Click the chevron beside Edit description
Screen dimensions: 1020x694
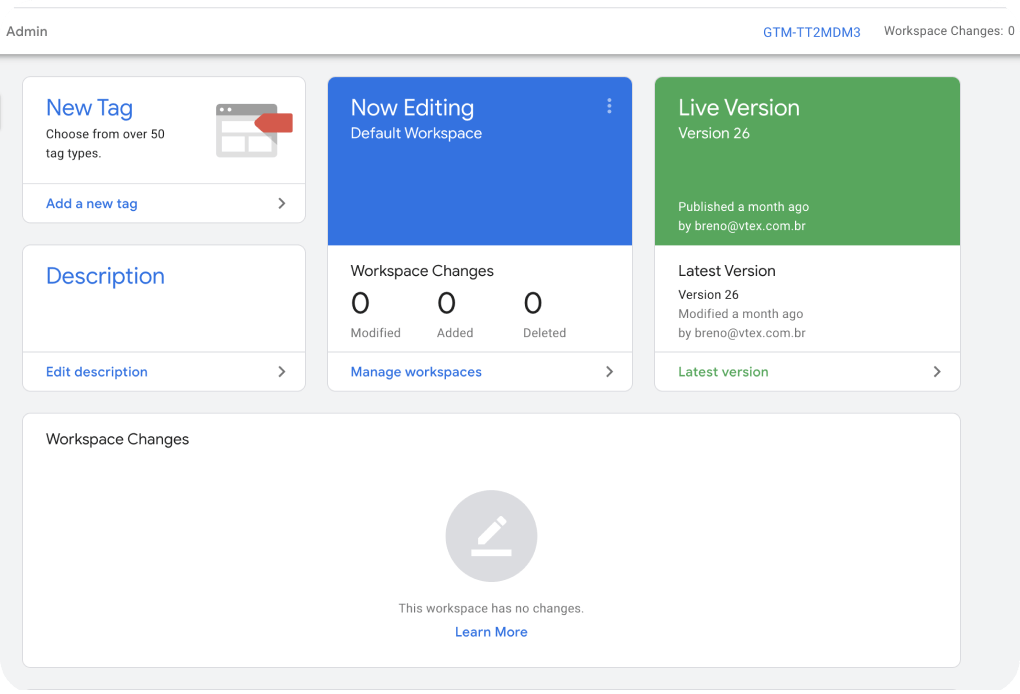(282, 371)
